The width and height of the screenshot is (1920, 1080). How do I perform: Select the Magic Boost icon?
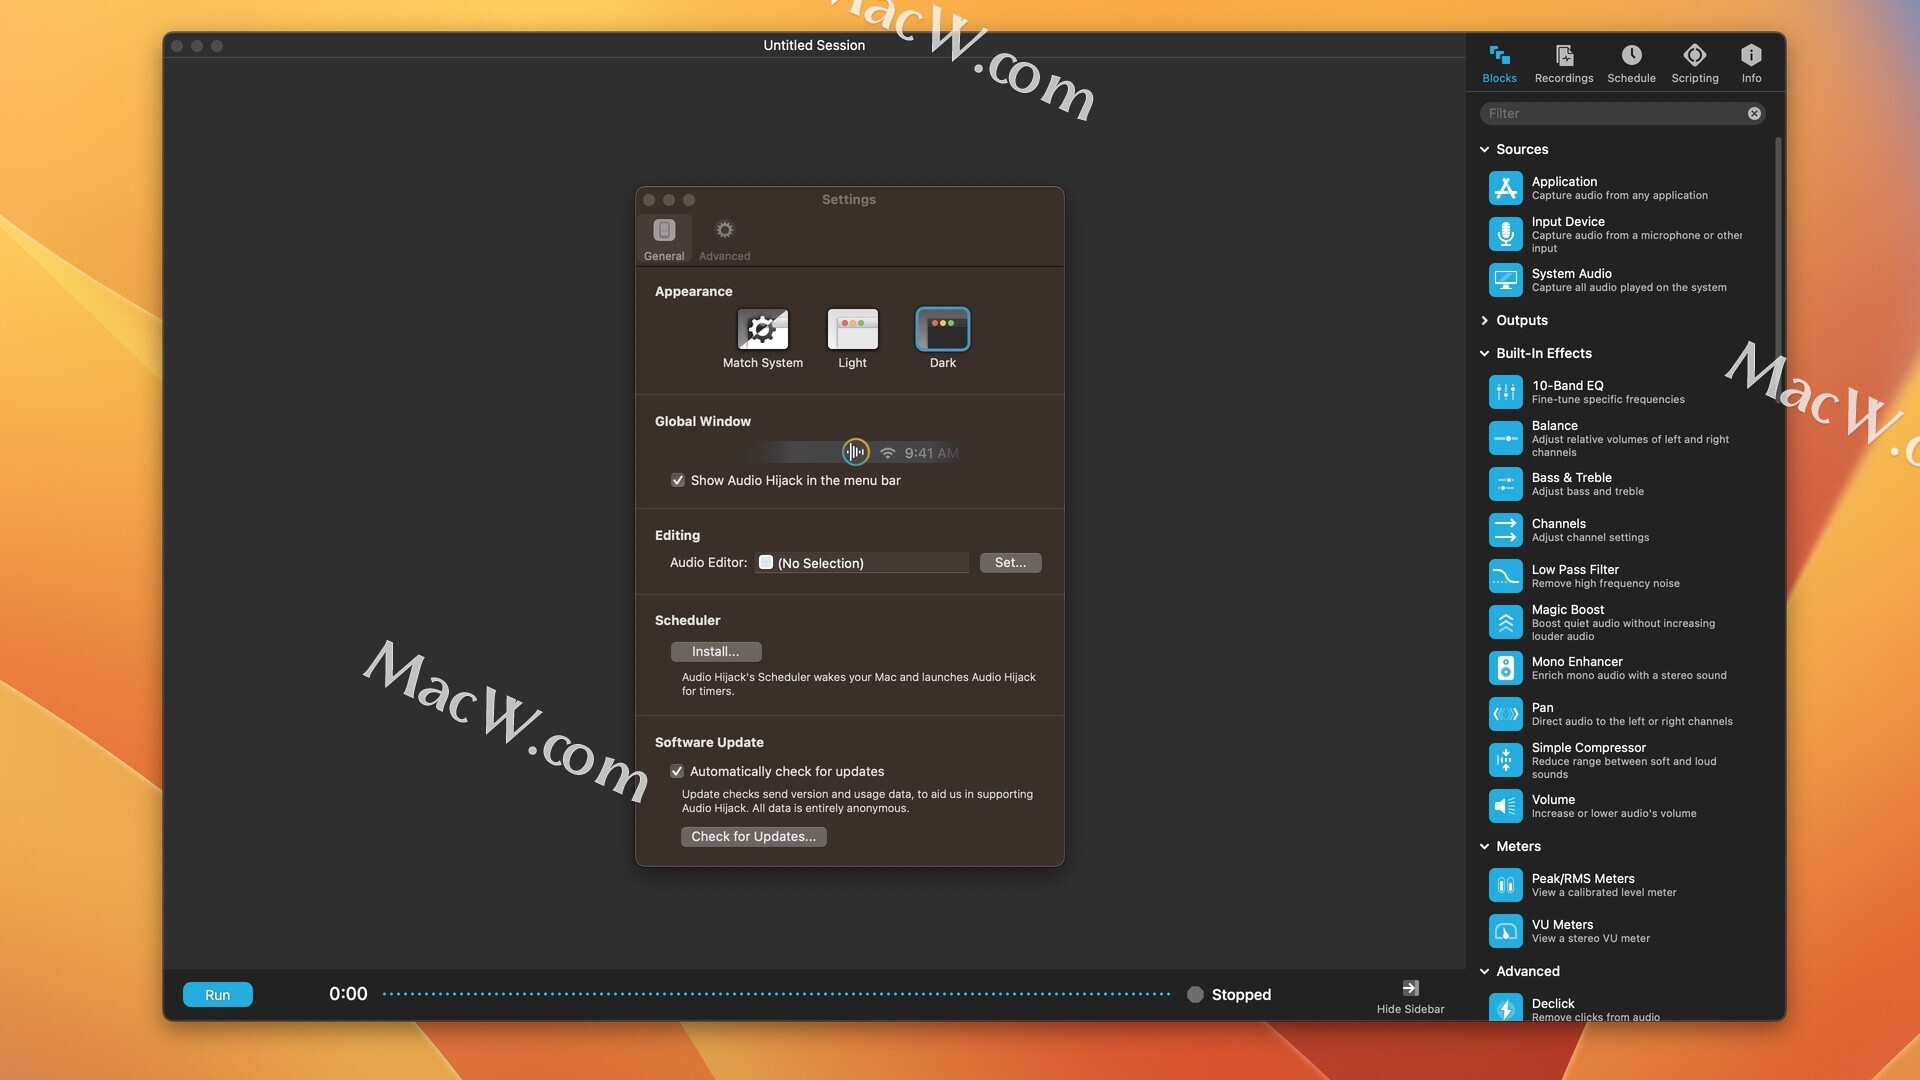[1505, 622]
